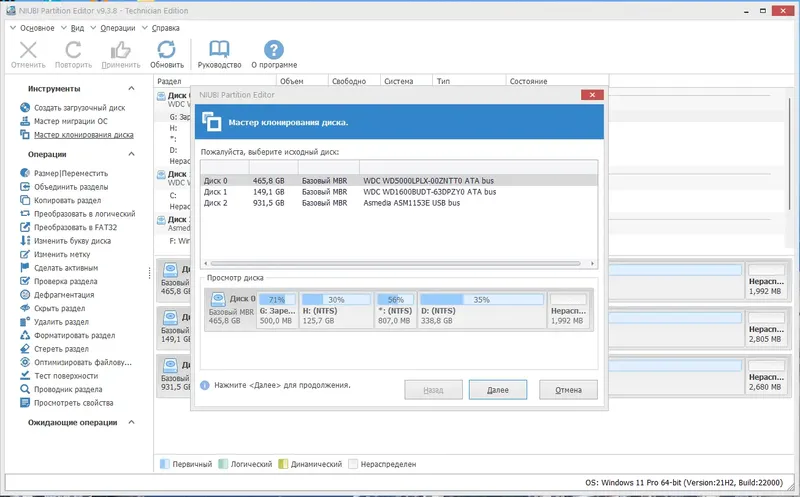The image size is (800, 497).
Task: Open the Вид menu
Action: pos(77,28)
